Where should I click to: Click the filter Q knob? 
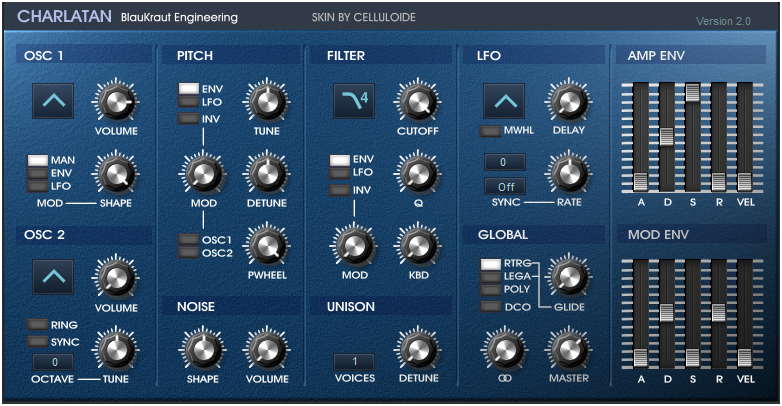(418, 174)
